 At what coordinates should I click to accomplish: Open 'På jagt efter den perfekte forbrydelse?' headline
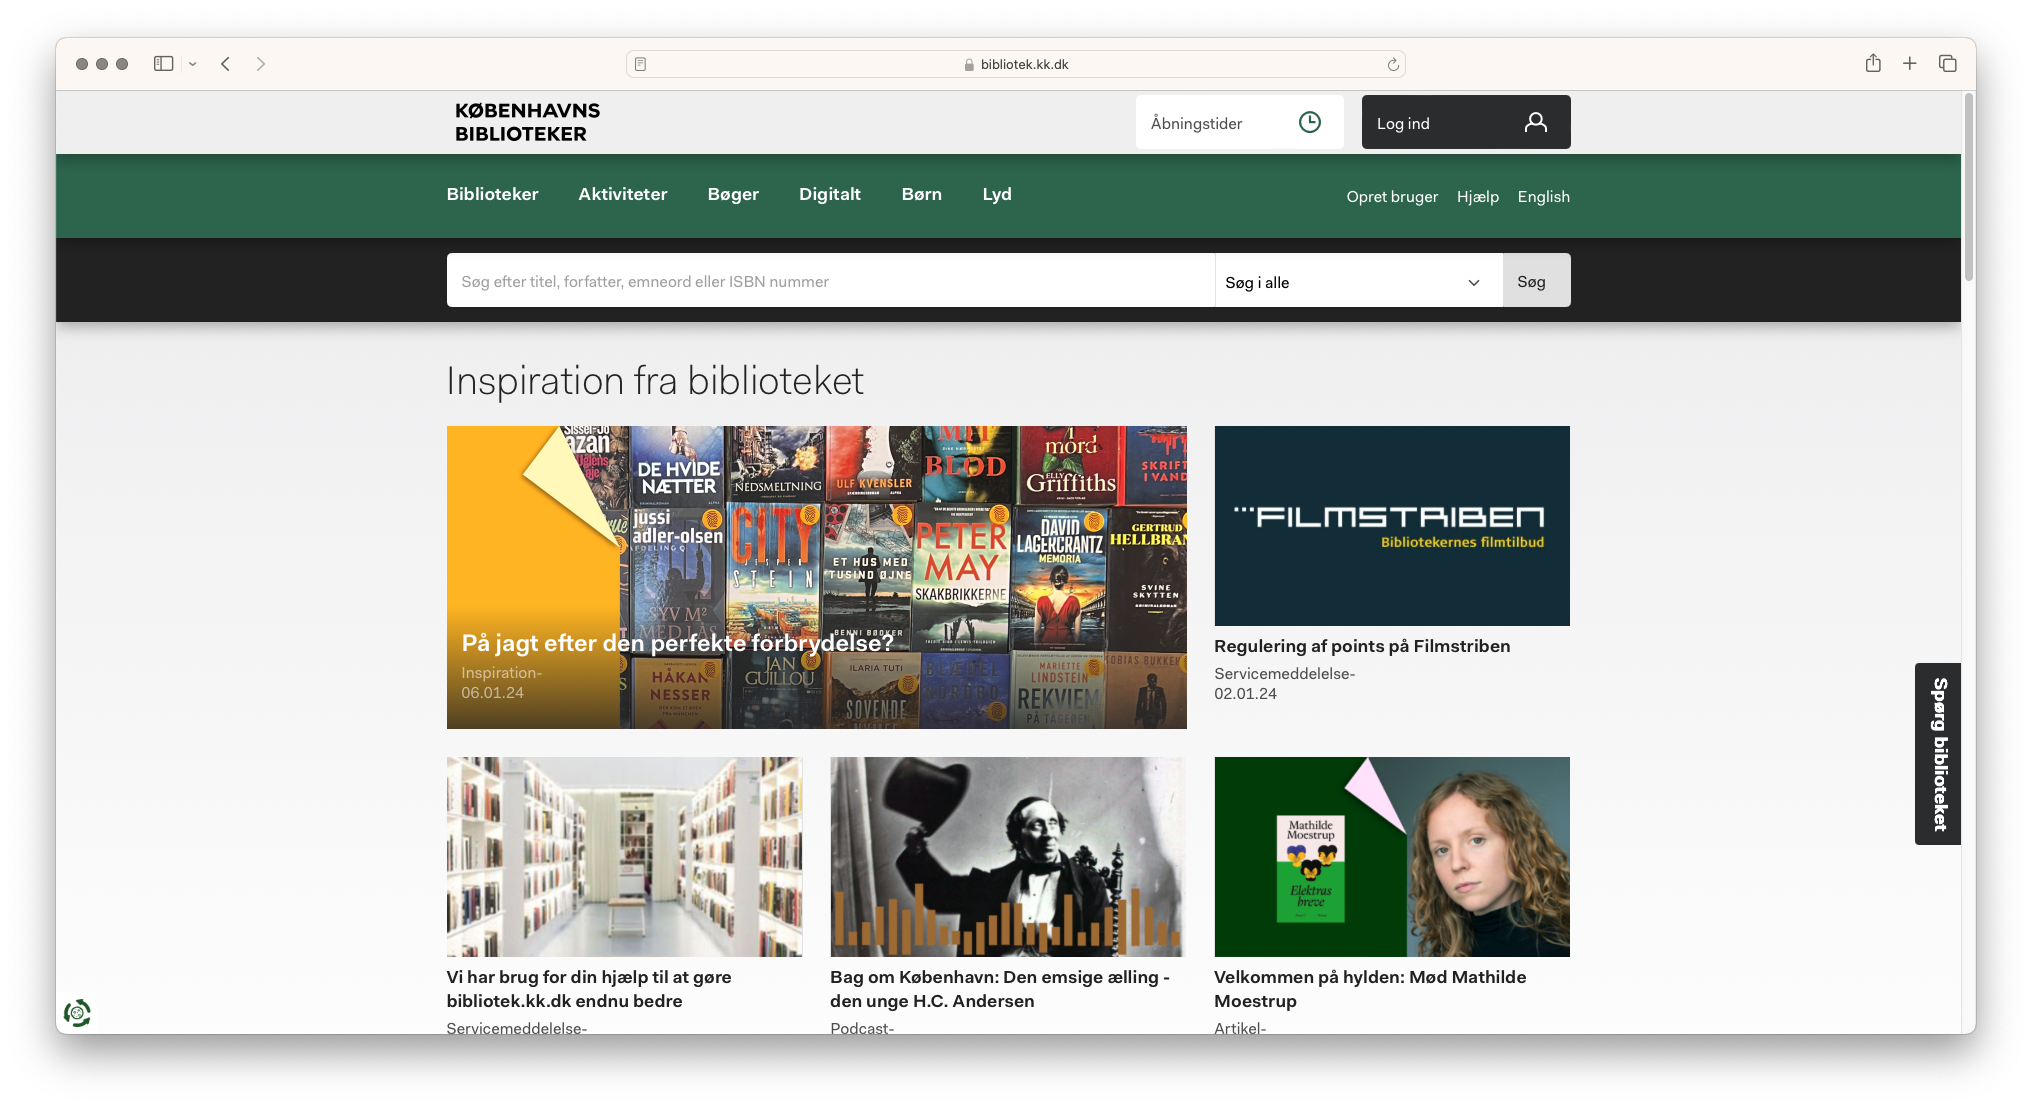tap(677, 643)
